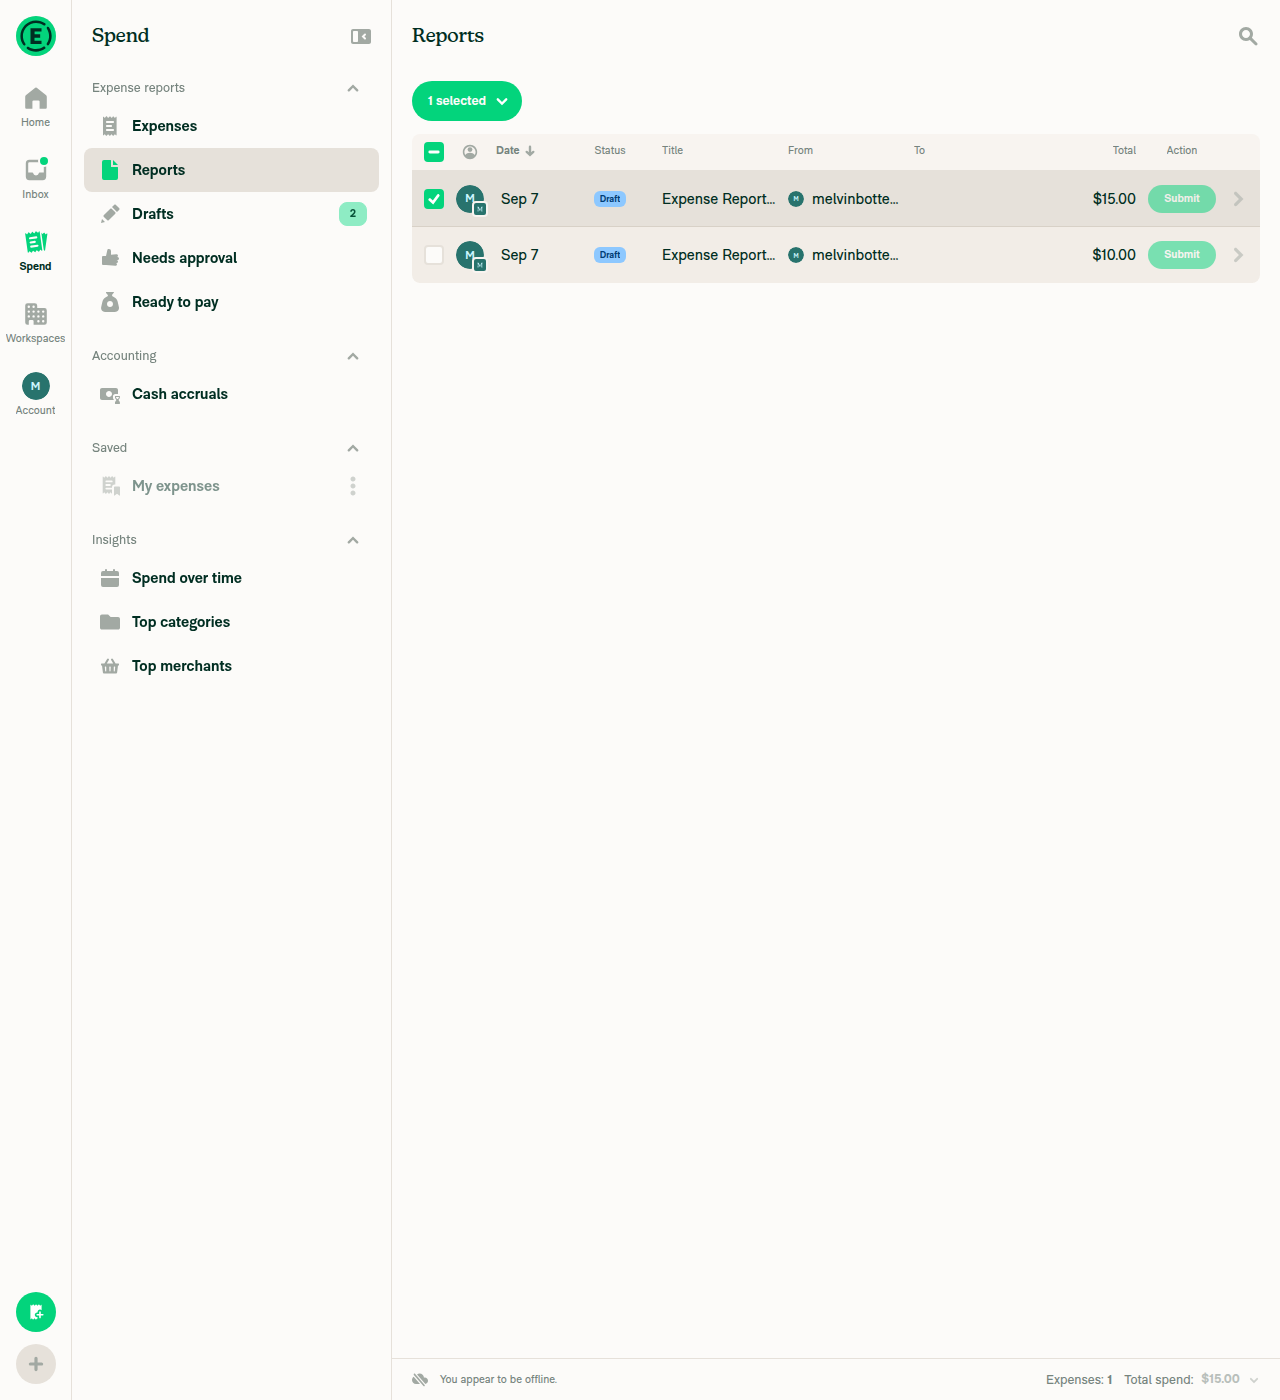This screenshot has height=1400, width=1280.
Task: Click the sender name in the $15.00 row
Action: point(855,199)
